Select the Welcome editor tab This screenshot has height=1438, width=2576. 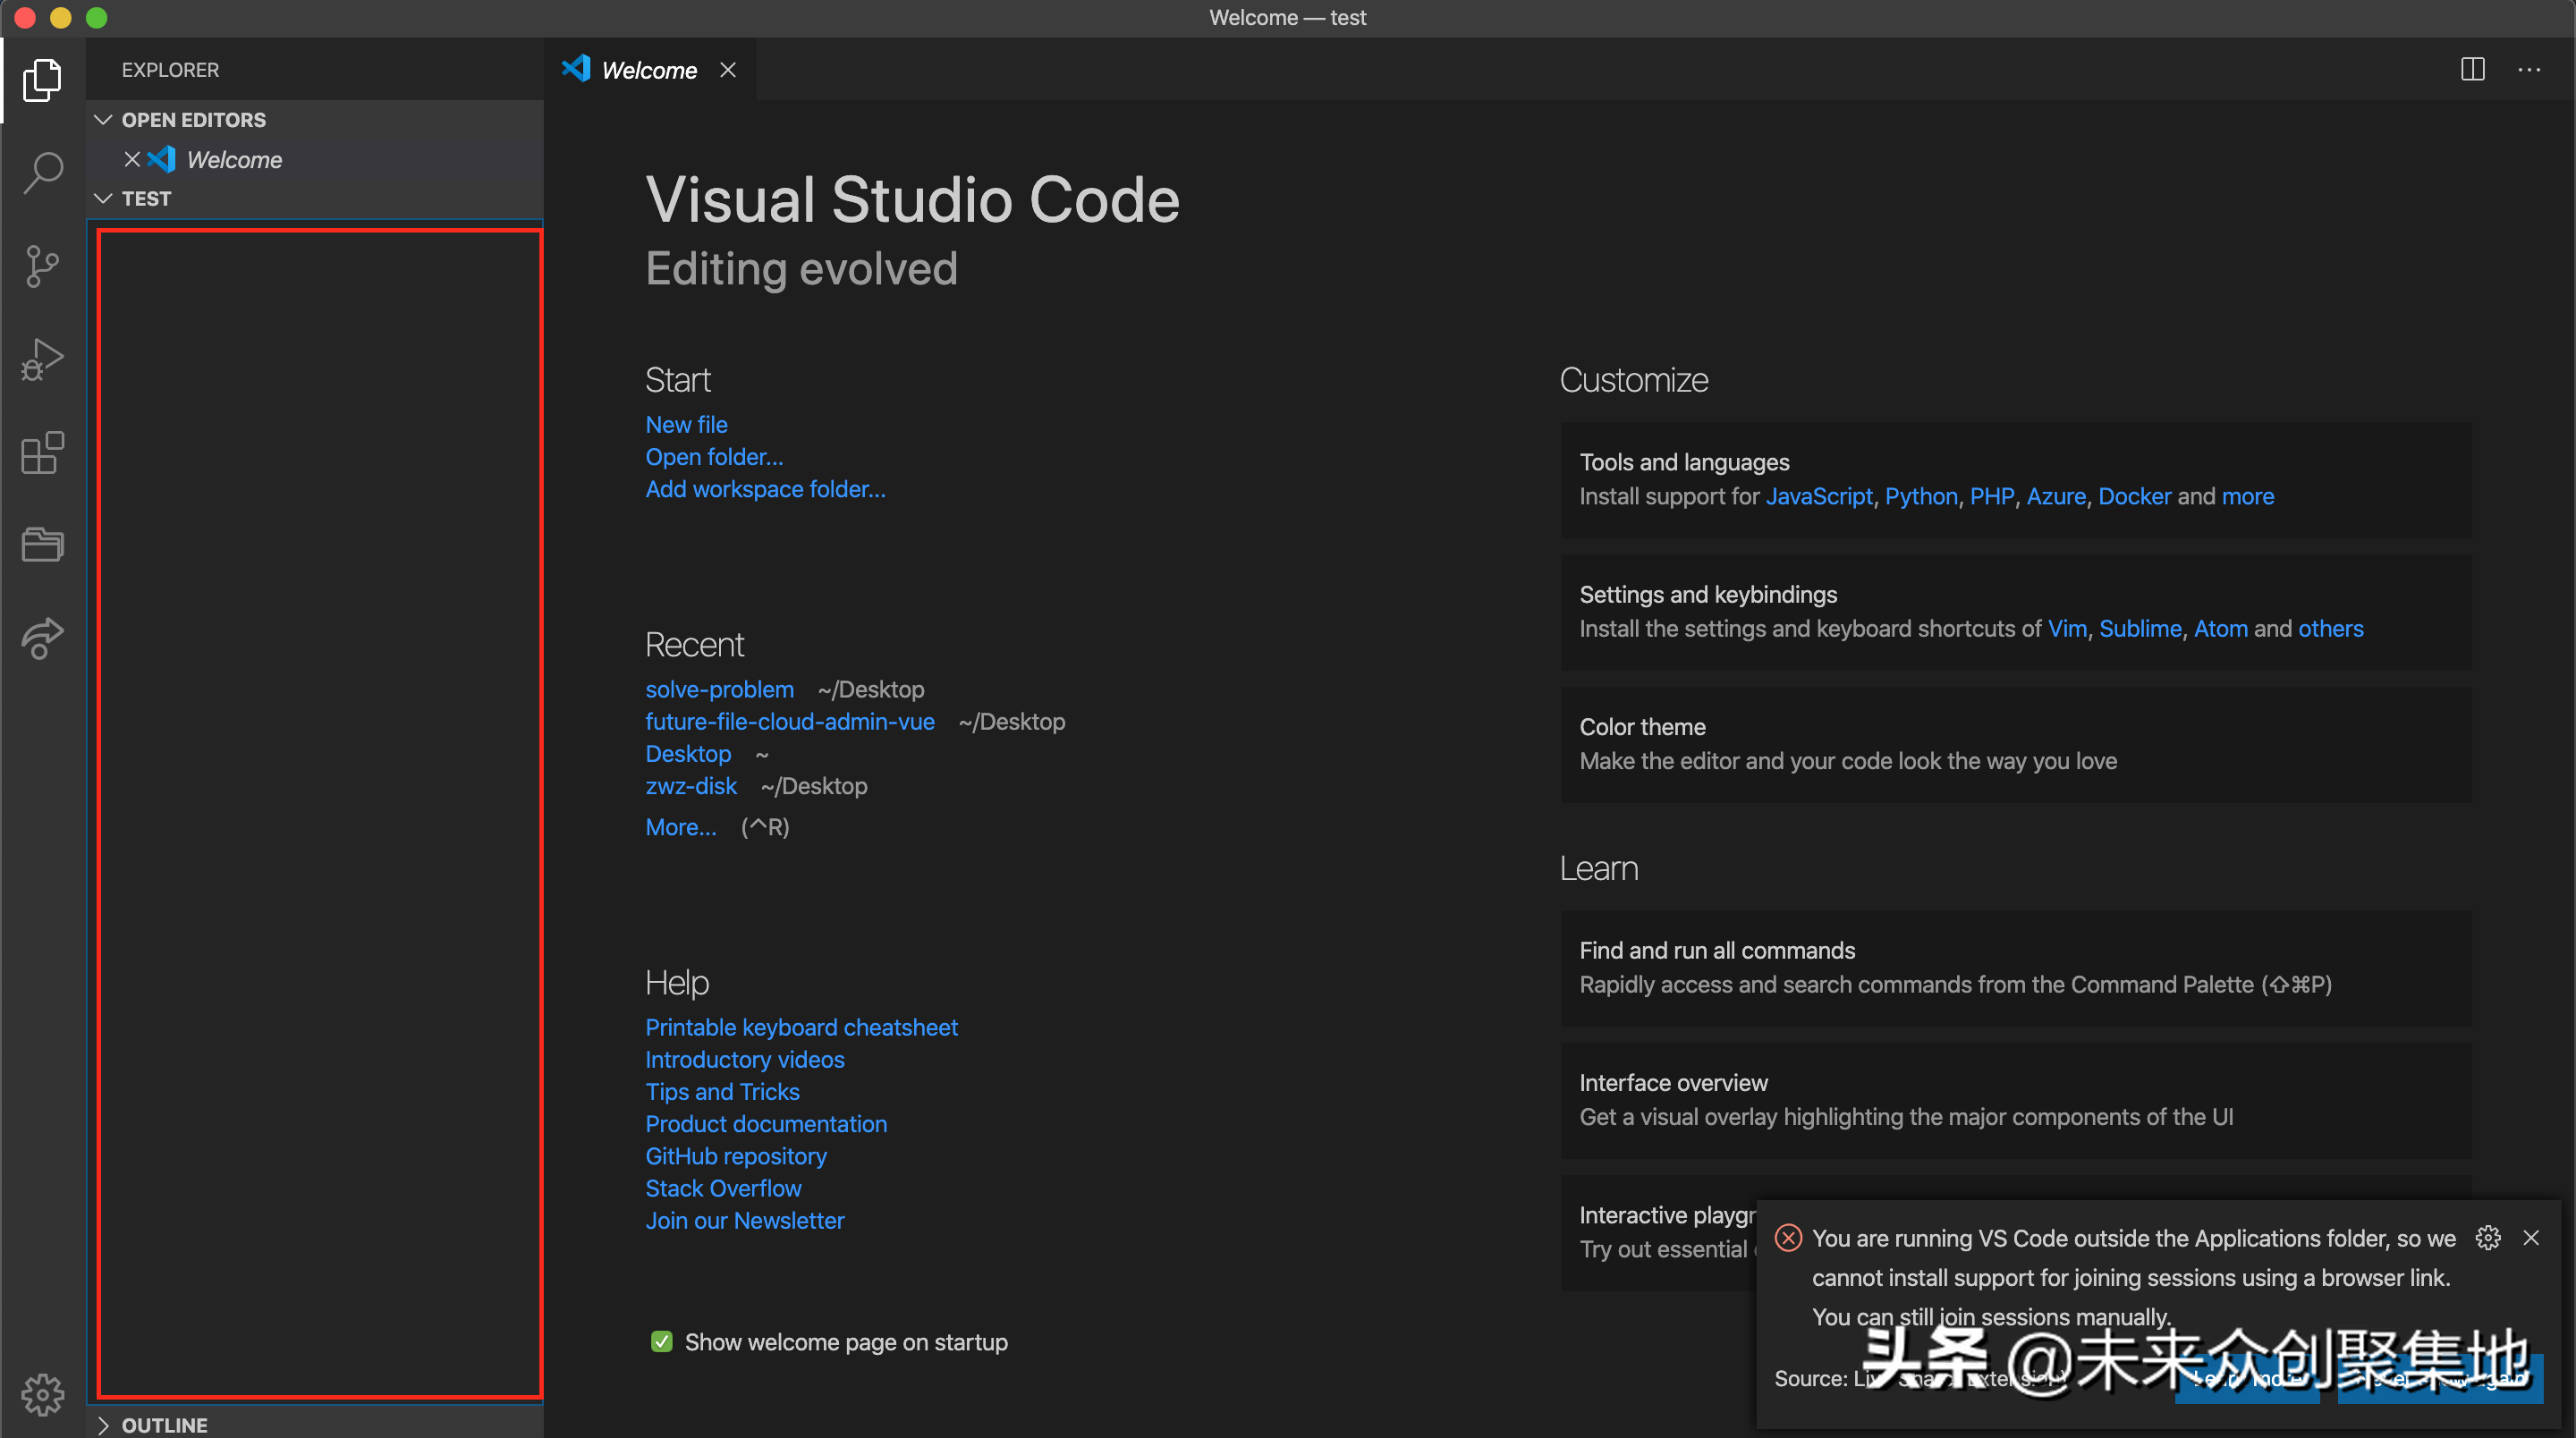click(650, 70)
